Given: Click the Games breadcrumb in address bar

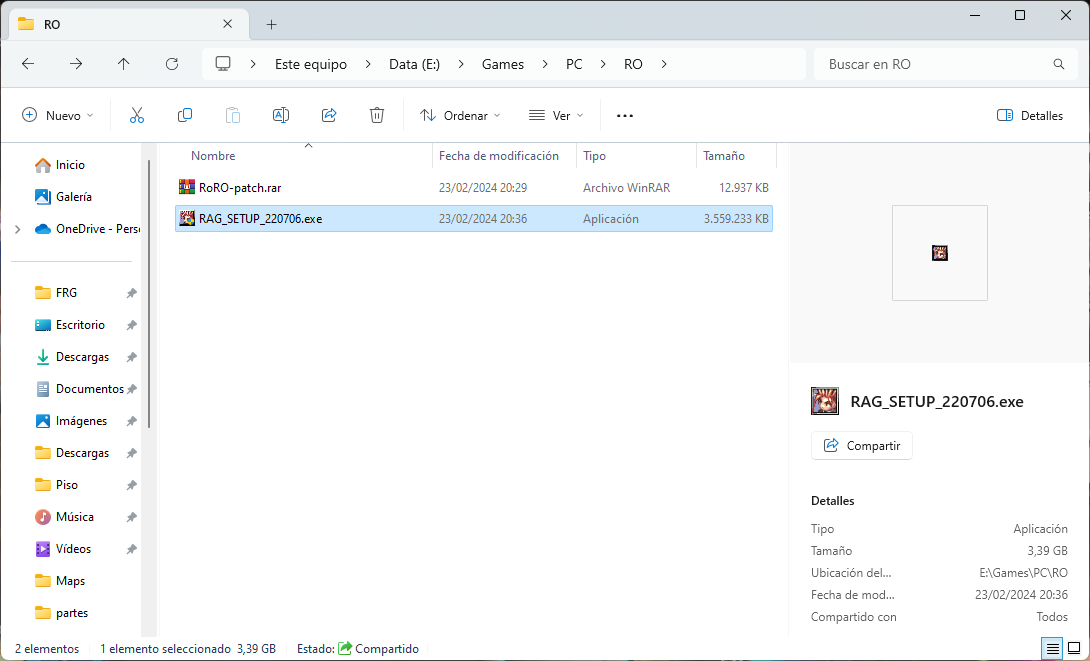Looking at the screenshot, I should pos(502,64).
